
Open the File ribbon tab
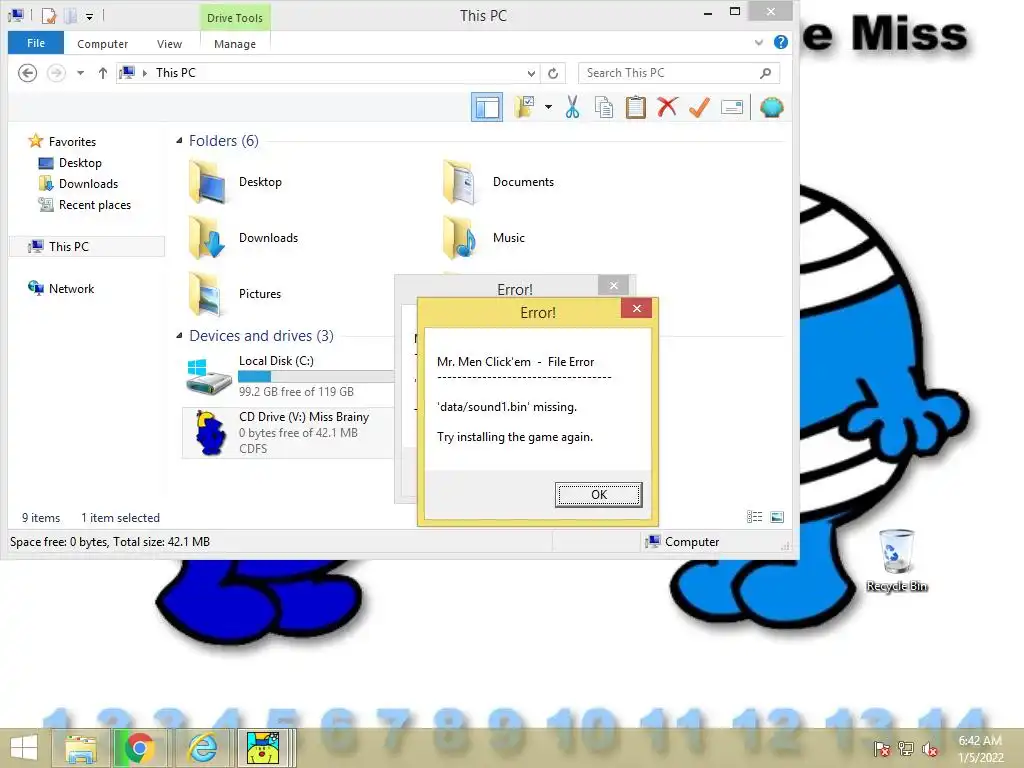click(36, 43)
